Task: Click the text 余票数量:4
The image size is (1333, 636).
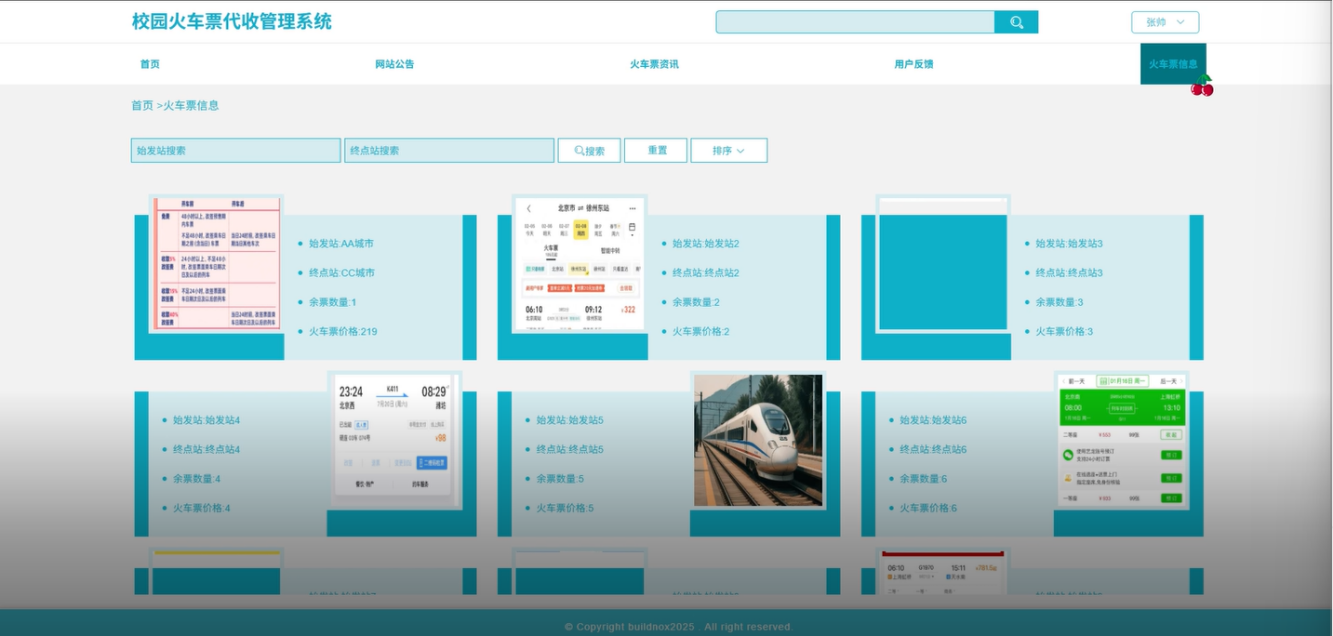Action: [196, 479]
